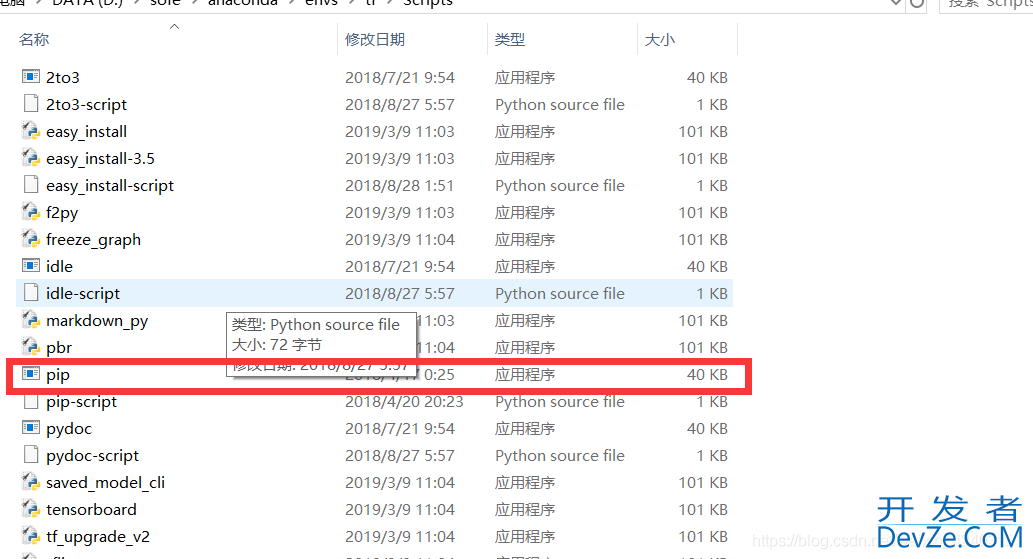Viewport: 1033px width, 559px height.
Task: Click Python source file type of pydoc-script
Action: (560, 456)
